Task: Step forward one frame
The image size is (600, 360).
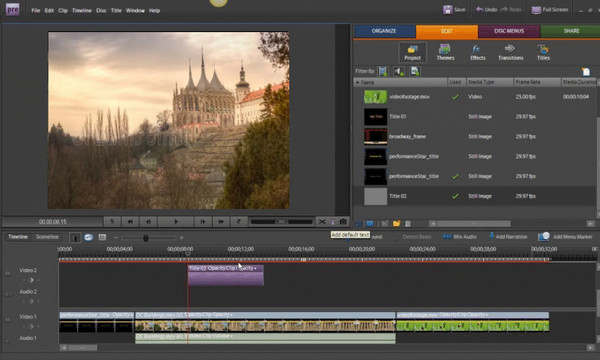Action: tap(203, 222)
